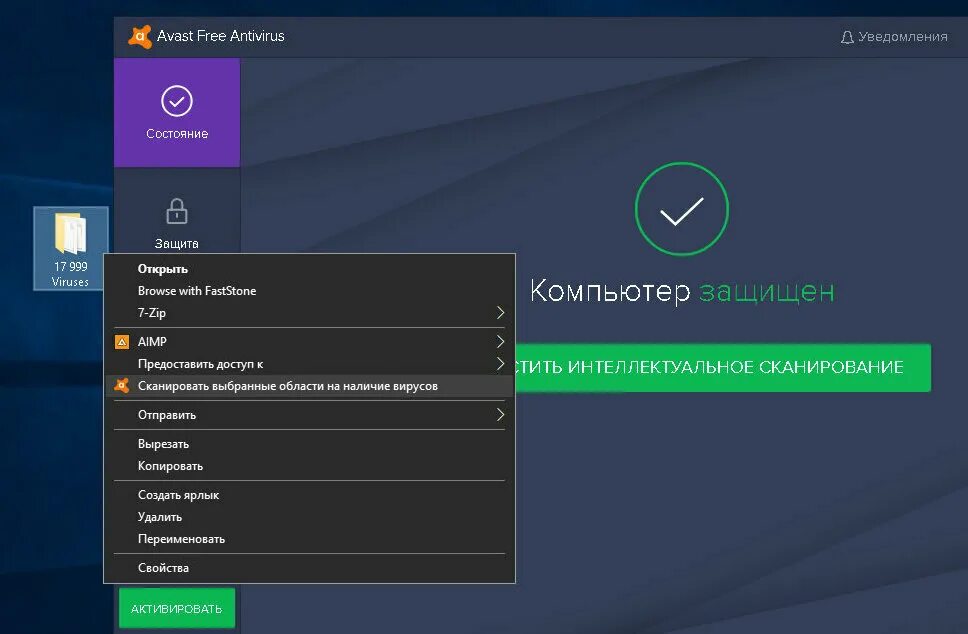
Task: Expand the Предоставить доступ к submenu arrow
Action: (x=501, y=364)
